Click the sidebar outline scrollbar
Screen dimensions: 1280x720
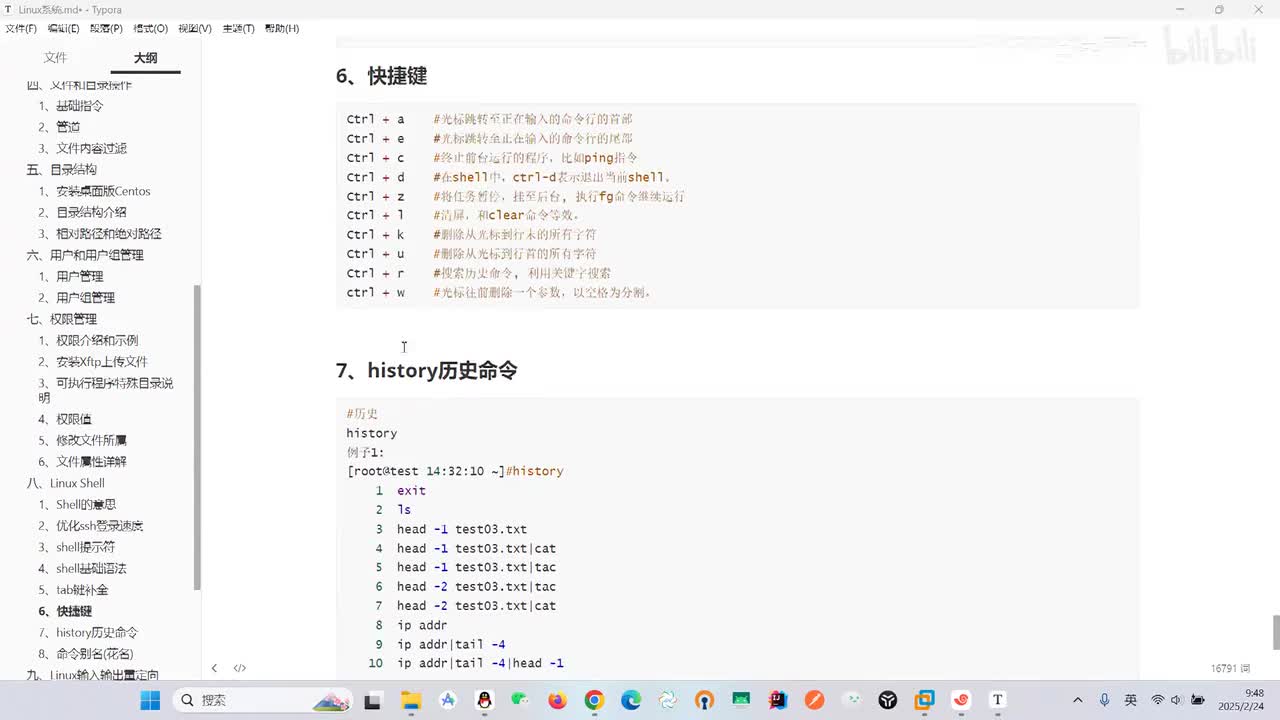197,437
